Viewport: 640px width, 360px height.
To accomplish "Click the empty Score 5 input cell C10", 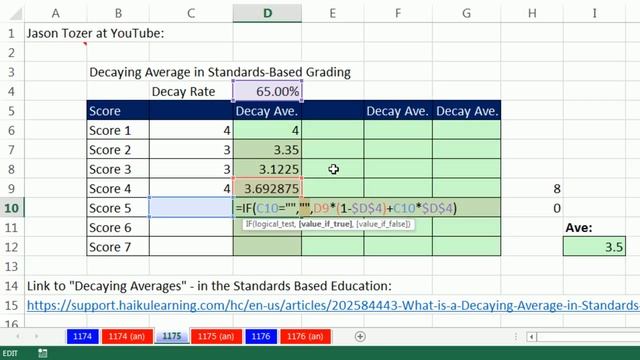I will point(191,208).
